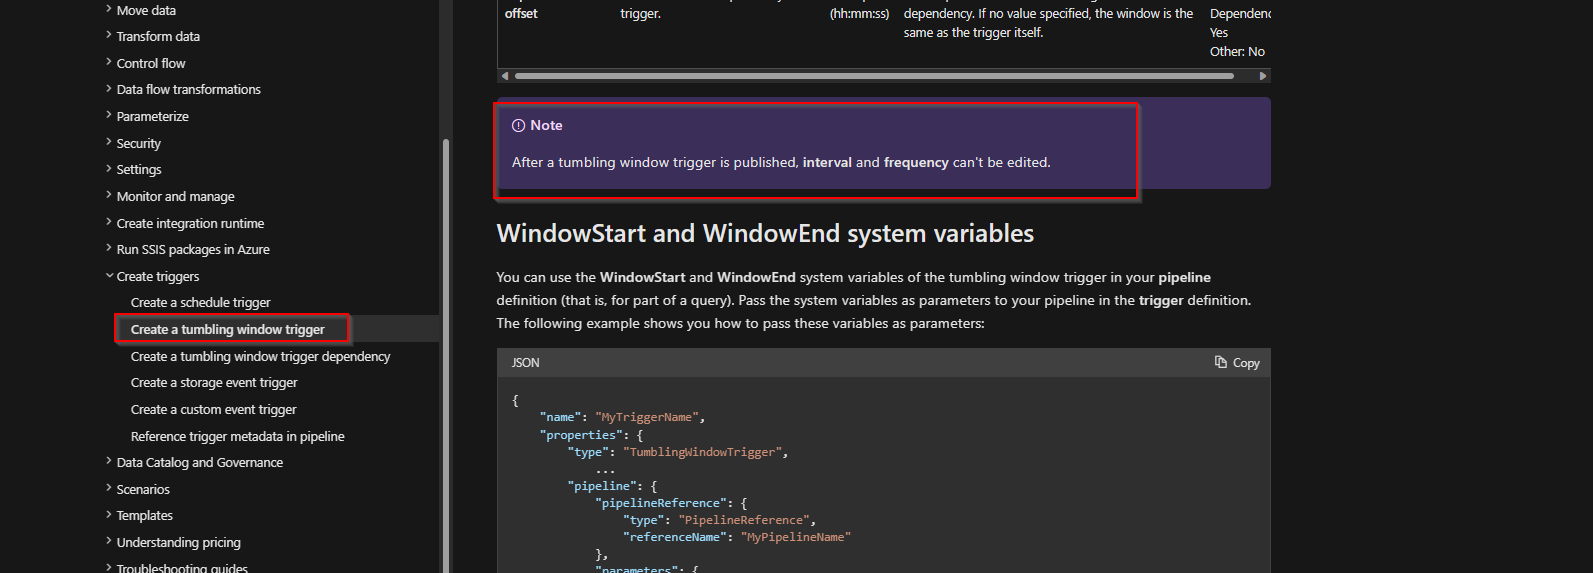Click the WindowStart and WindowEnd heading
Viewport: 1593px width, 573px height.
pyautogui.click(x=765, y=233)
